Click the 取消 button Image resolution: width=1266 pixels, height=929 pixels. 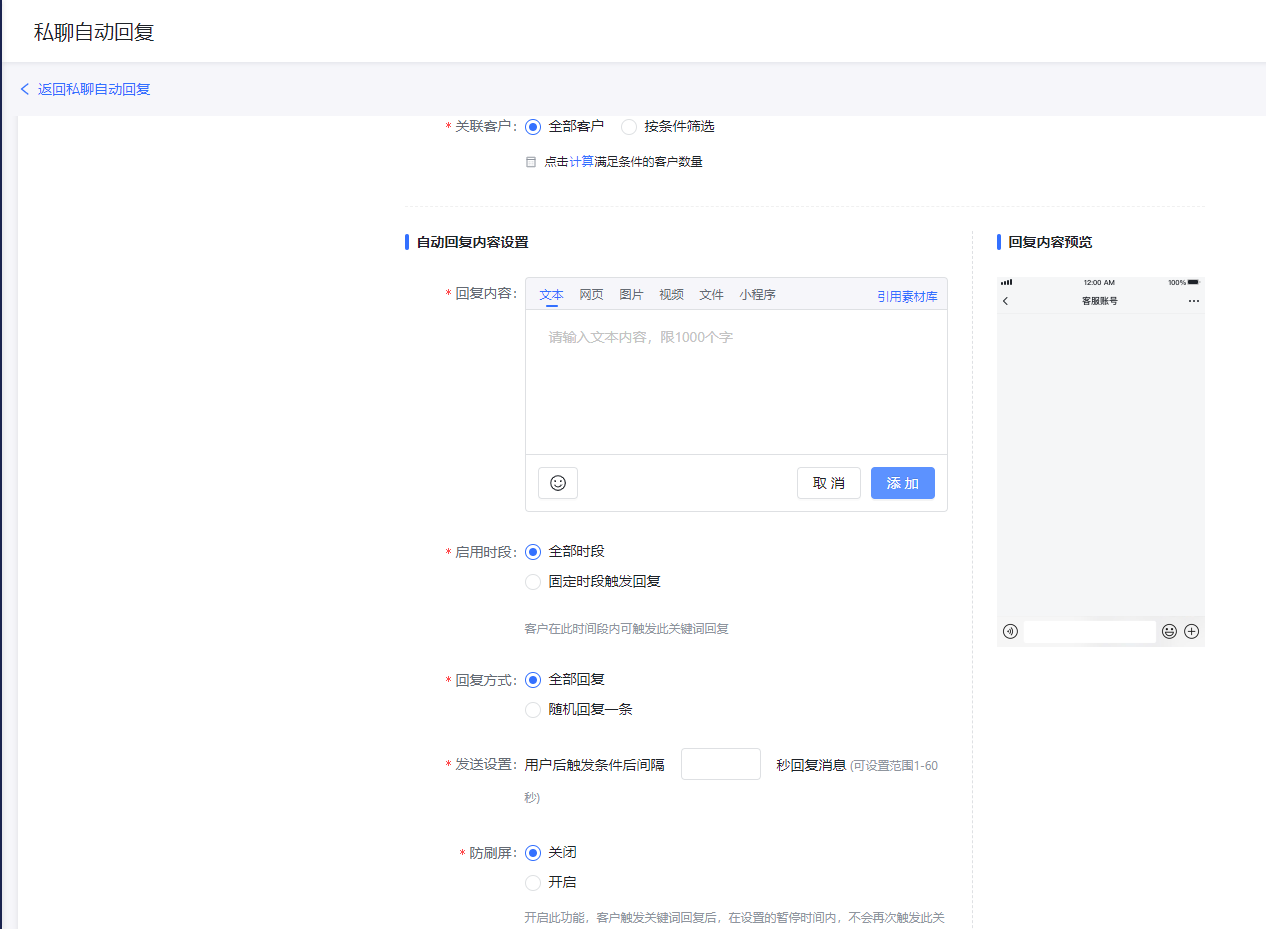(828, 483)
